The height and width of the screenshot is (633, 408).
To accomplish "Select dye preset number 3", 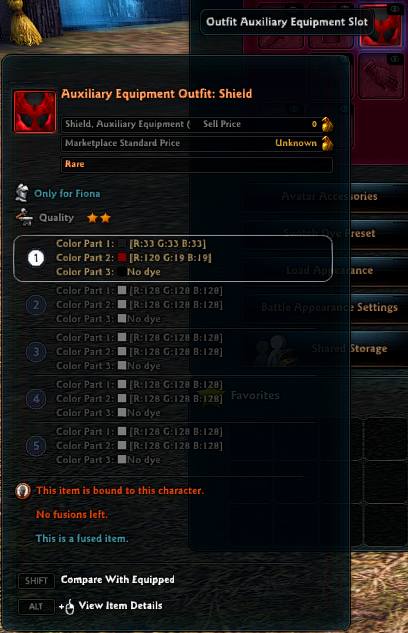I will coord(36,352).
